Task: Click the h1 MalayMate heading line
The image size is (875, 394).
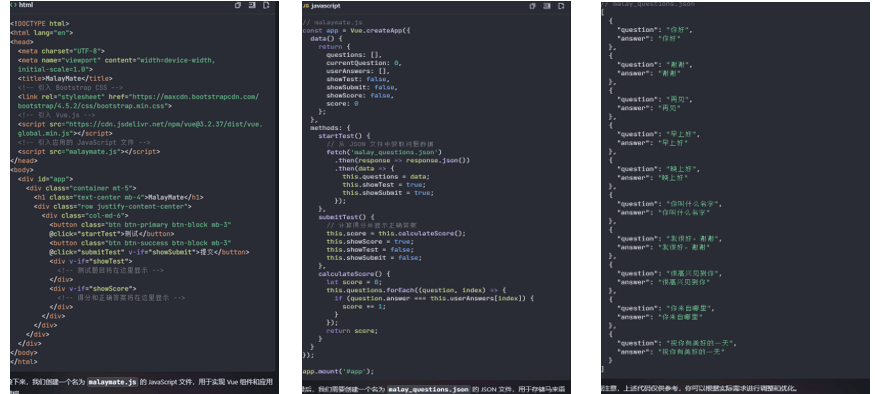Action: click(x=118, y=197)
